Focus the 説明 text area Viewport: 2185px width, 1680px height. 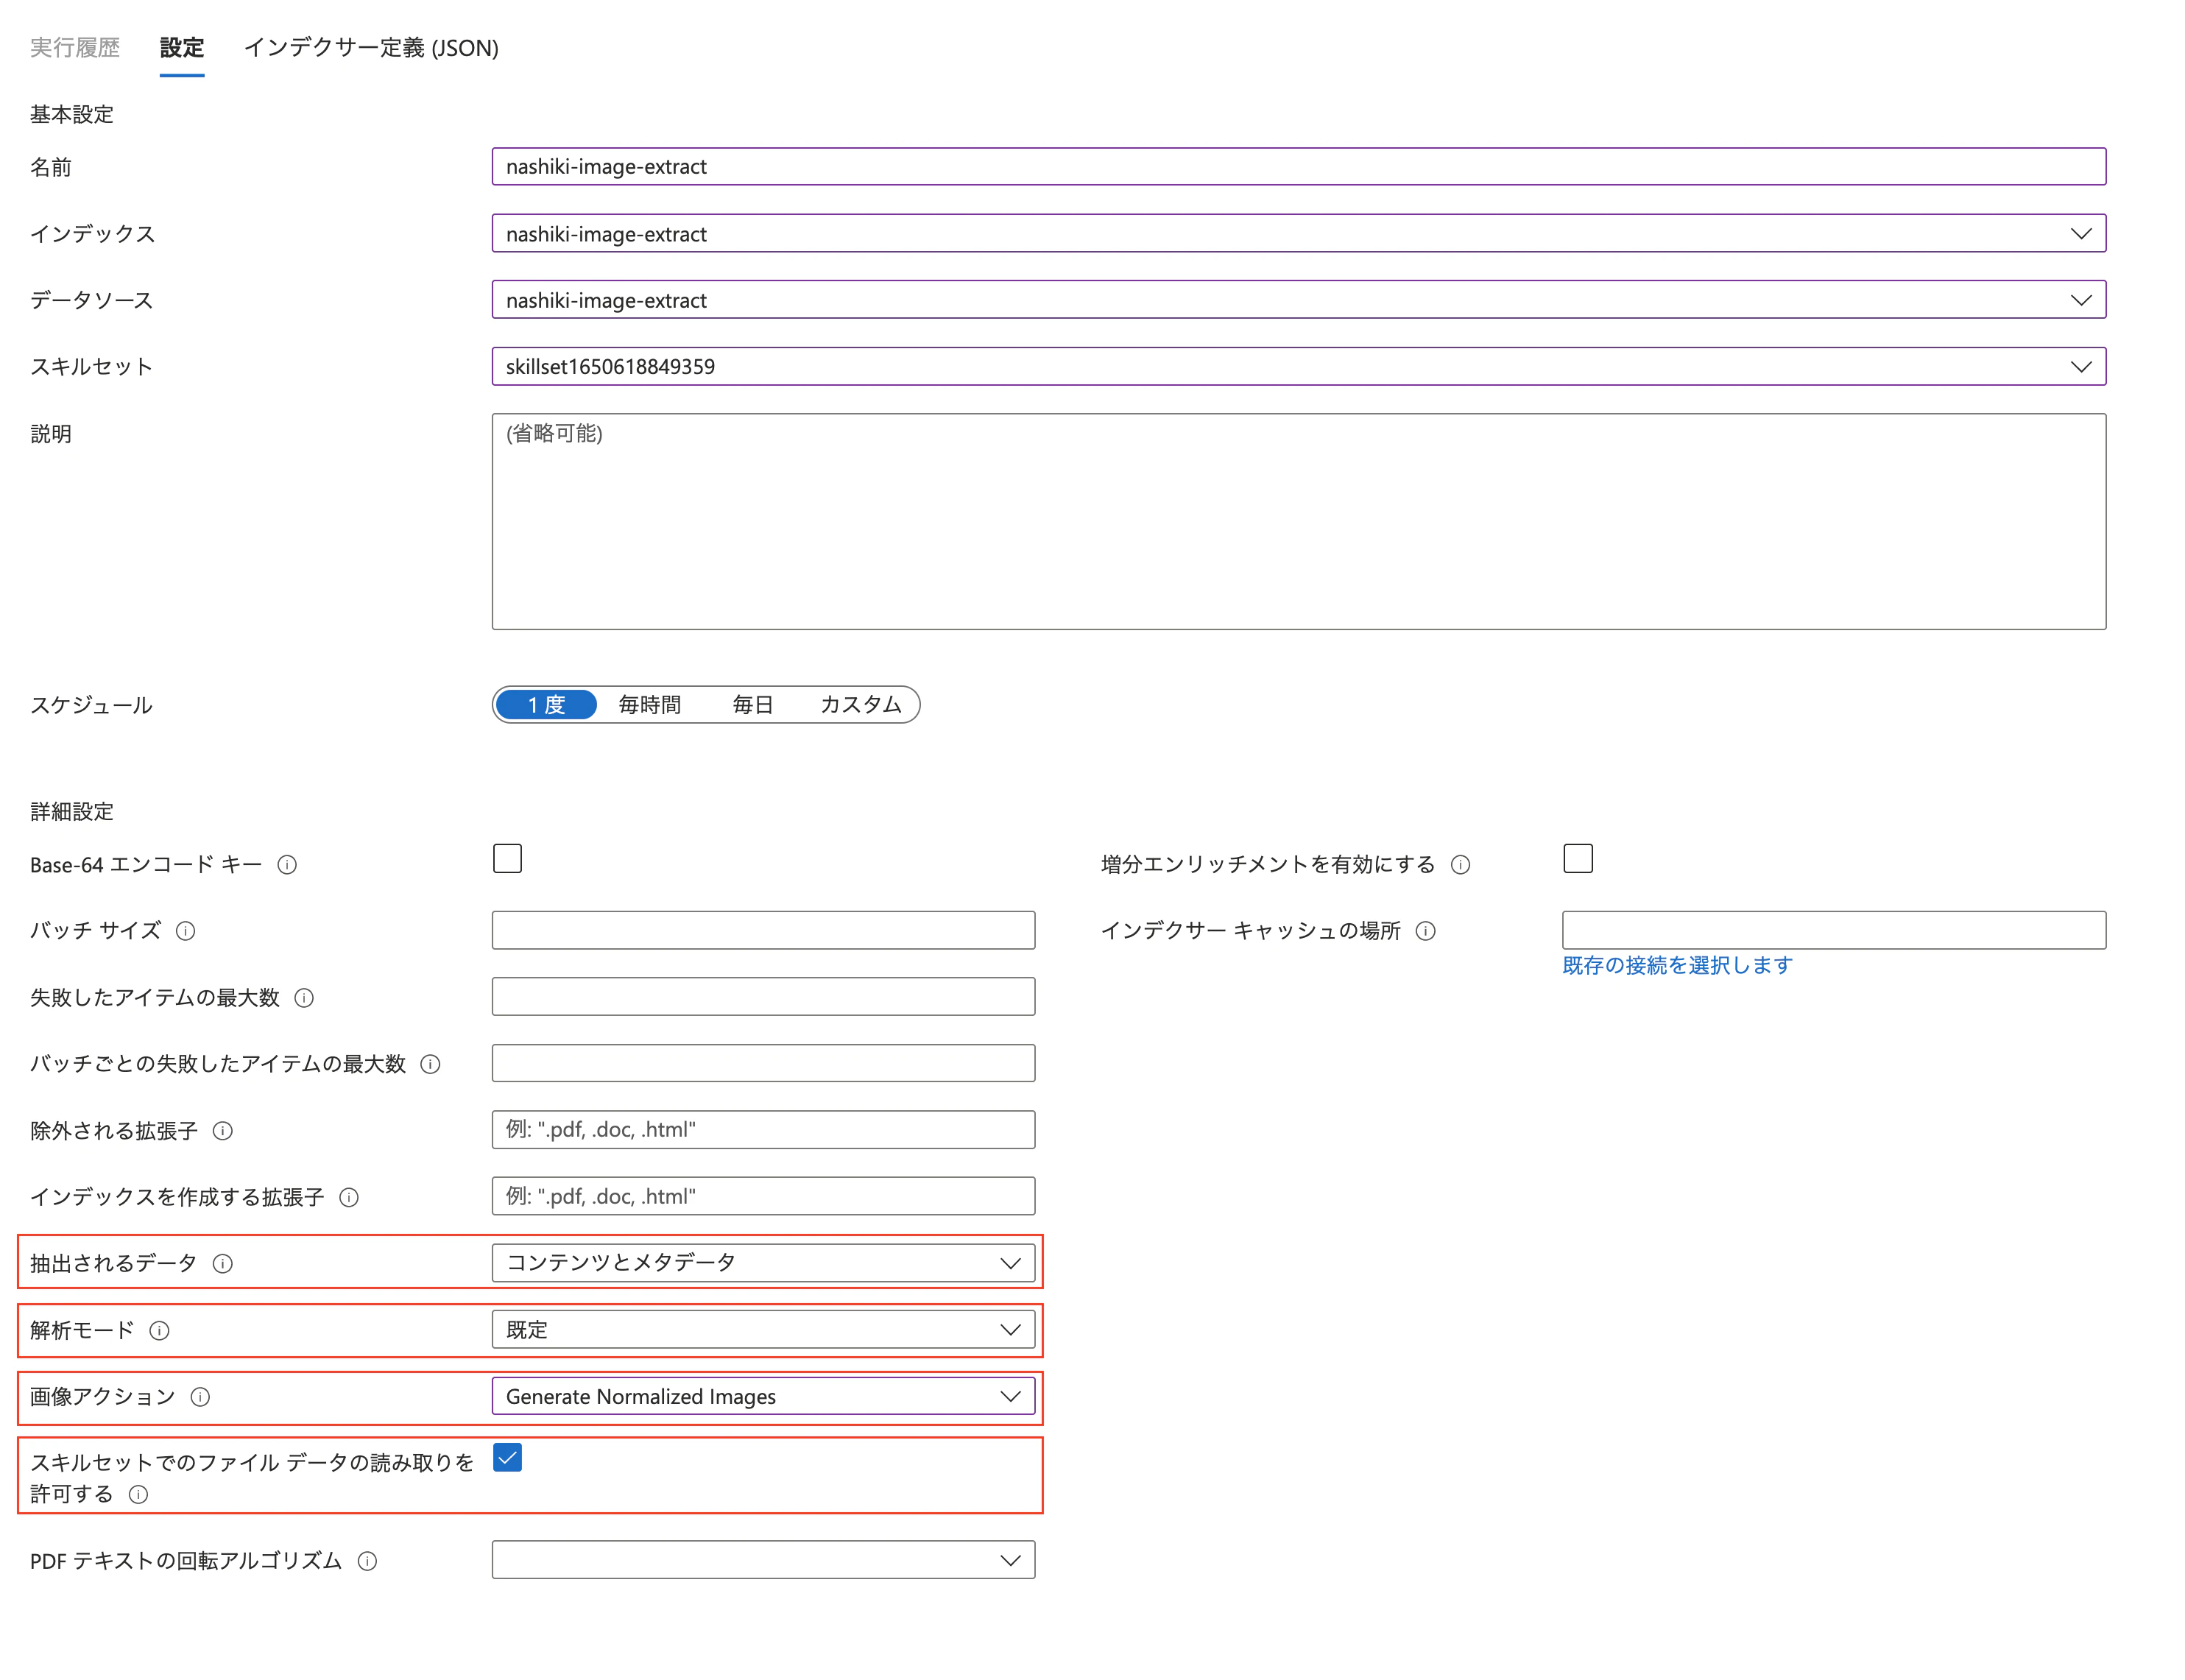(1298, 522)
